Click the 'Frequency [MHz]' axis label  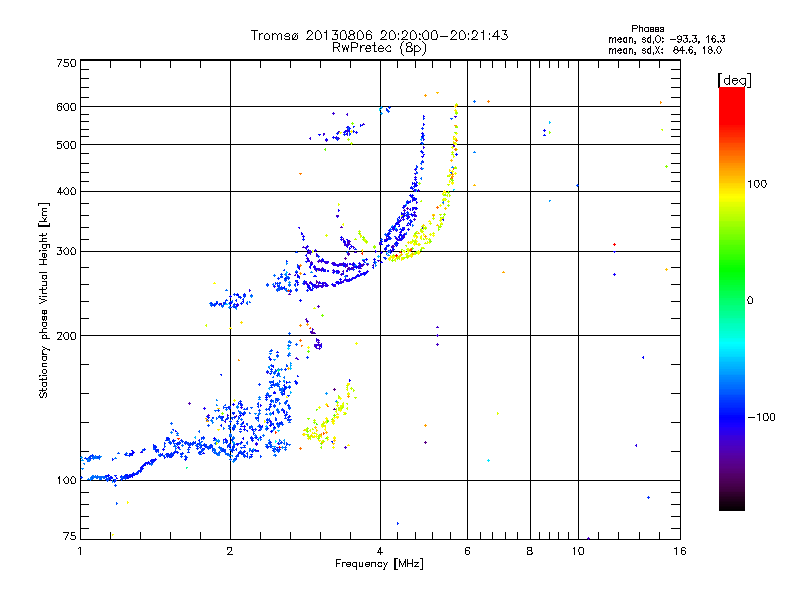(x=379, y=564)
